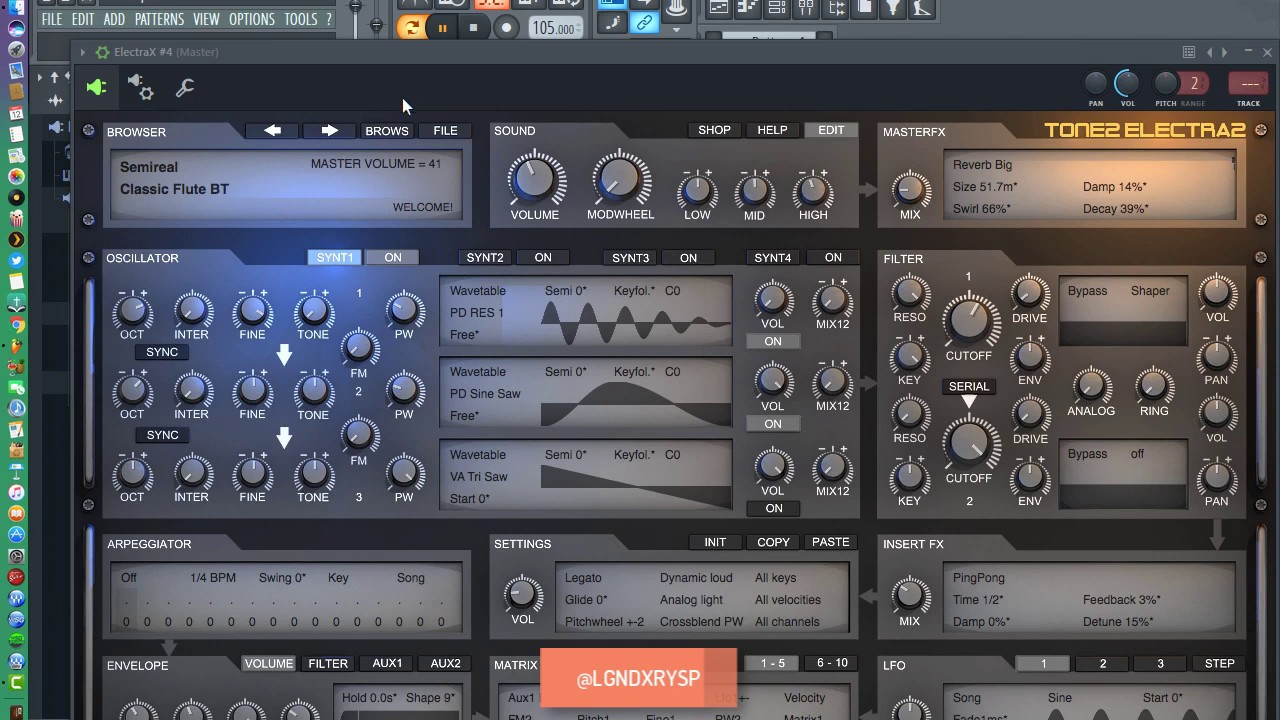Open the plugin wrapper settings plug-gear icon
The height and width of the screenshot is (720, 1280).
tap(141, 88)
